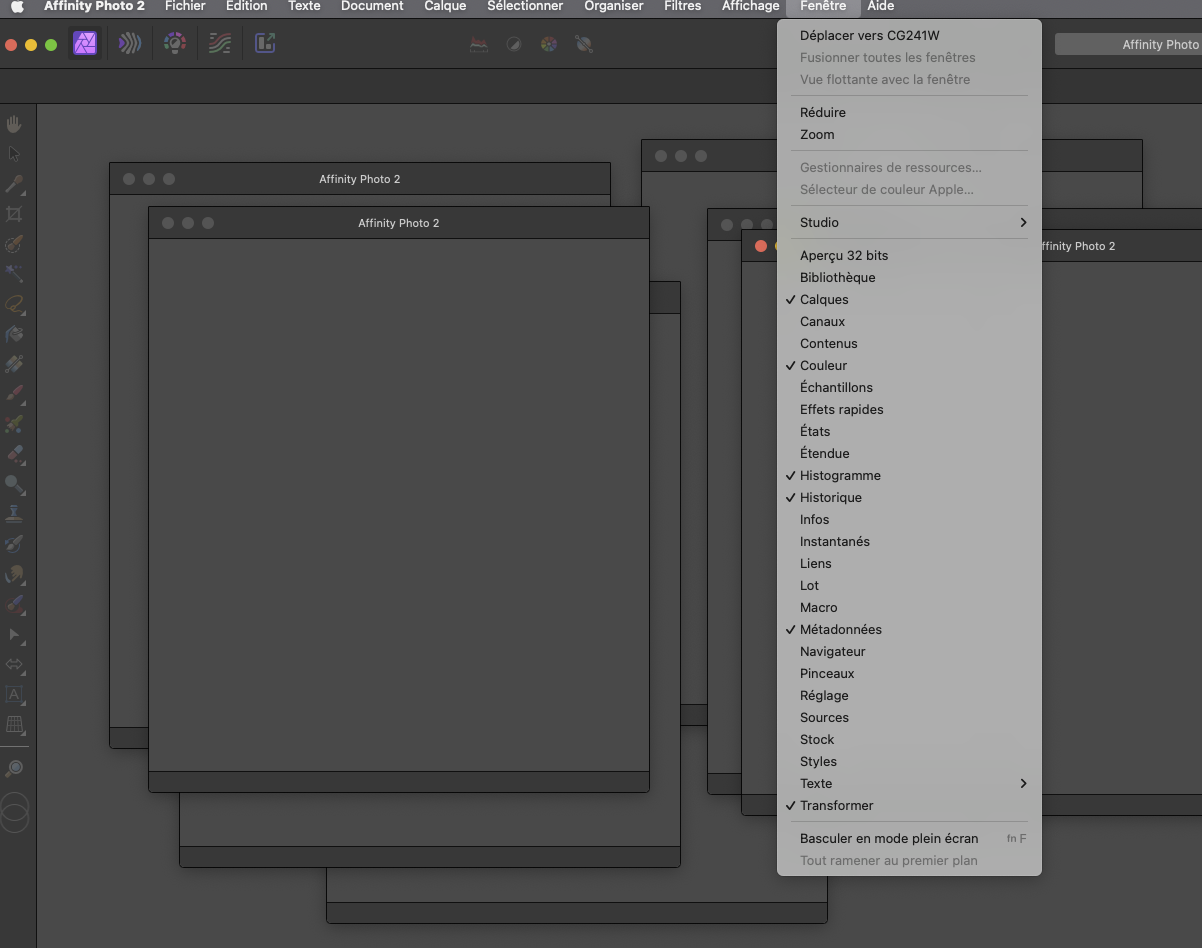This screenshot has height=948, width=1202.
Task: Open the Apple menu
Action: pos(17,6)
